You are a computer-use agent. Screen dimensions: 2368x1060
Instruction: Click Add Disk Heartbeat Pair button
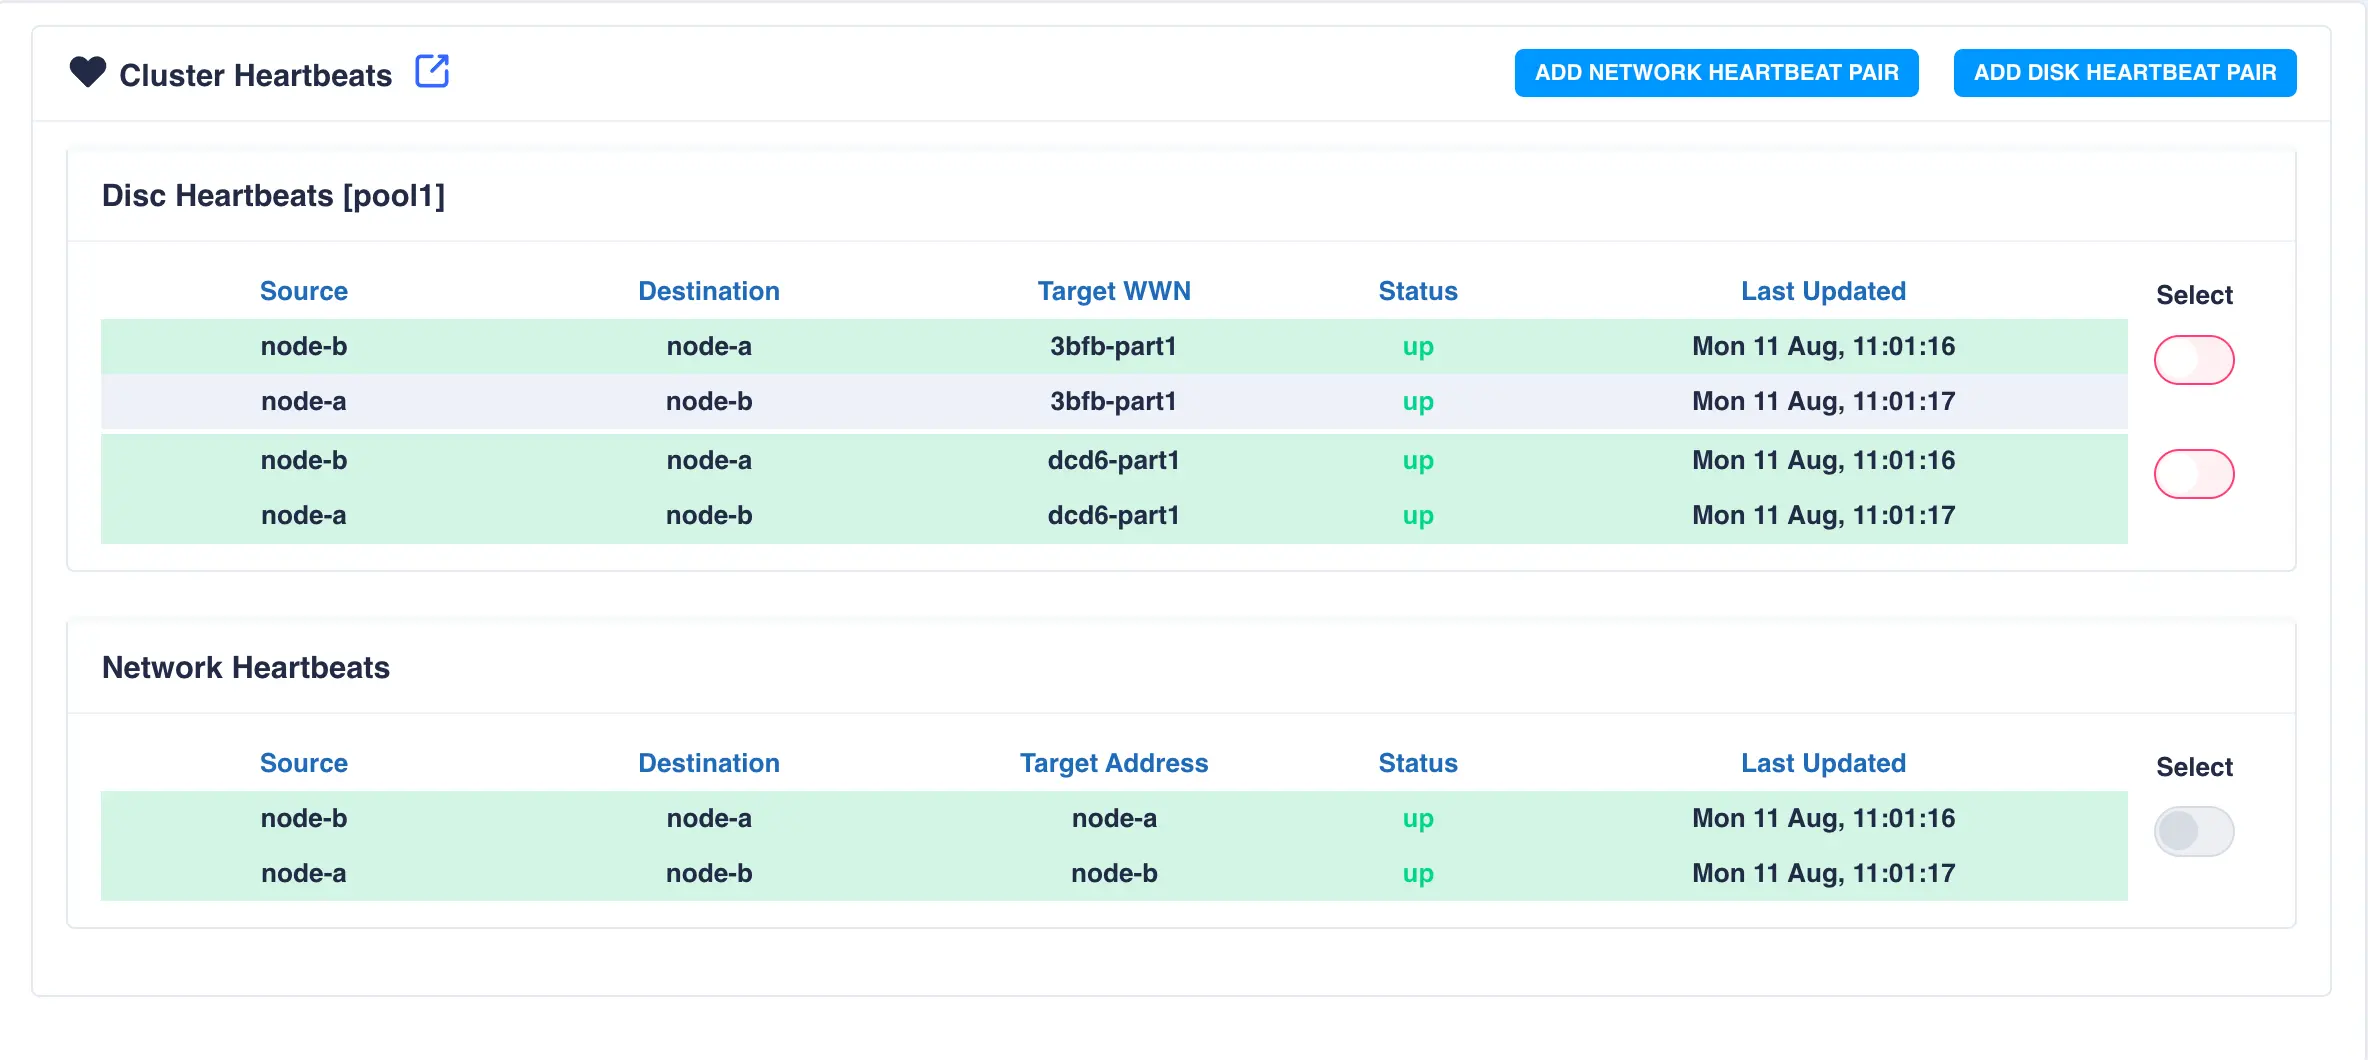pyautogui.click(x=2124, y=73)
